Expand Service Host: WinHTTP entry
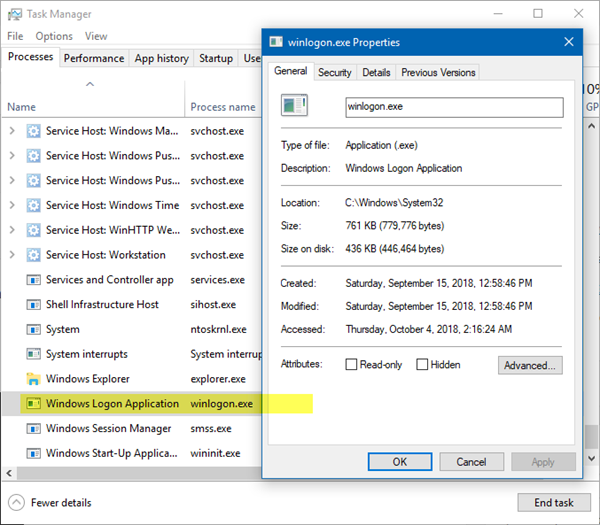This screenshot has height=525, width=600. (12, 231)
